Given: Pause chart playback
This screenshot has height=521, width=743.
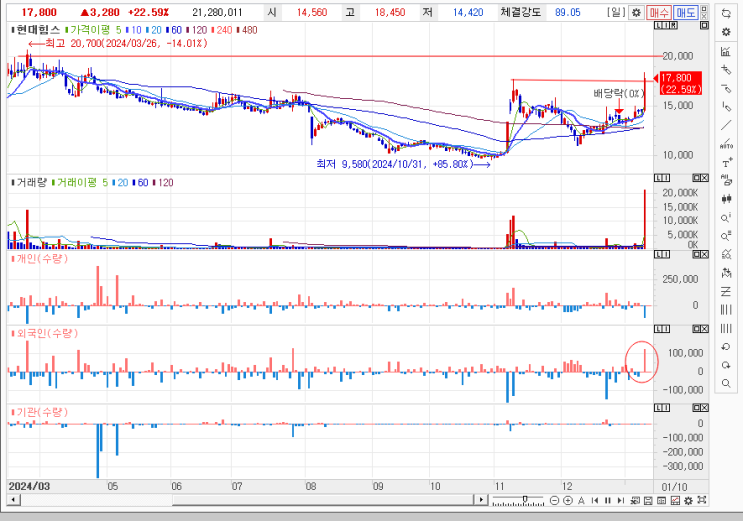Looking at the screenshot, I should (x=608, y=500).
